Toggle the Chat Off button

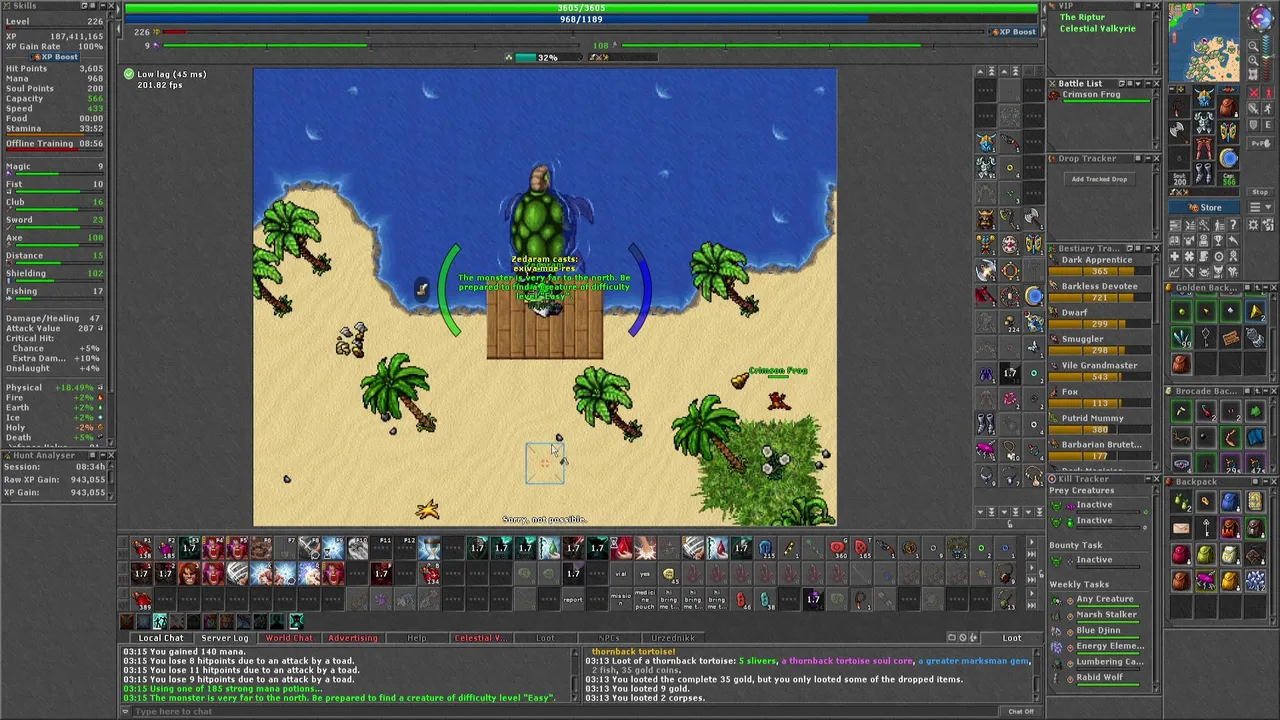click(x=1021, y=711)
